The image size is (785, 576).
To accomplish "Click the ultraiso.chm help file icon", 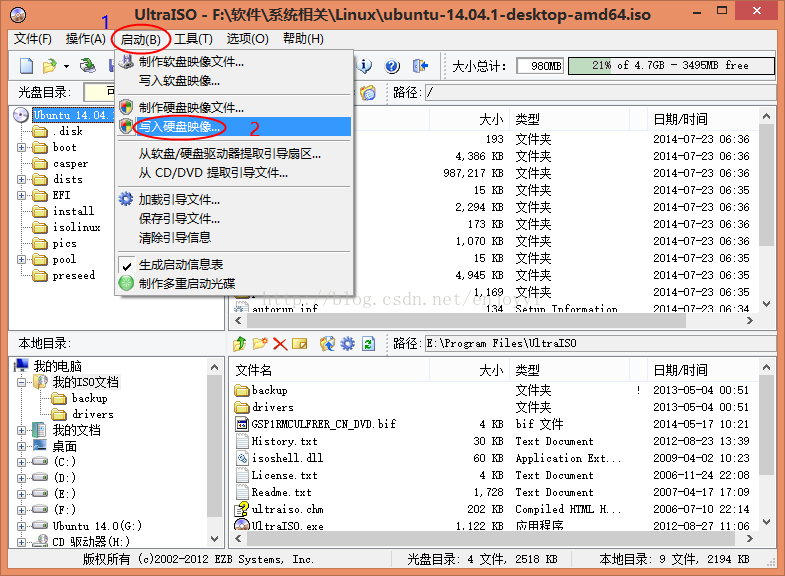I will coord(242,509).
